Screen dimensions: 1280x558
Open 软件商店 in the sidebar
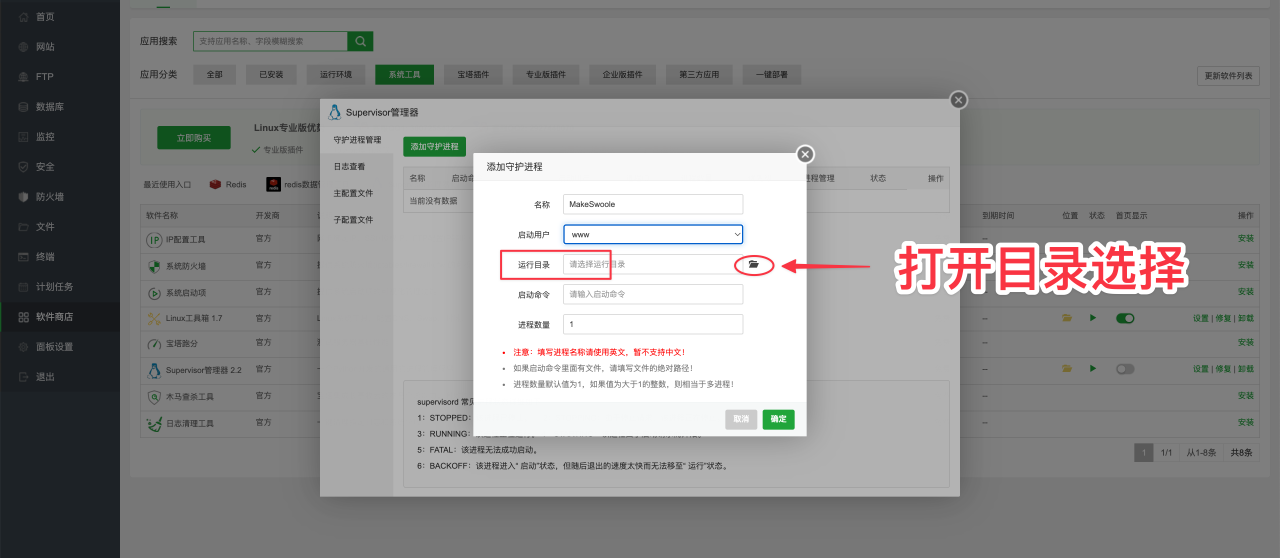[x=53, y=317]
